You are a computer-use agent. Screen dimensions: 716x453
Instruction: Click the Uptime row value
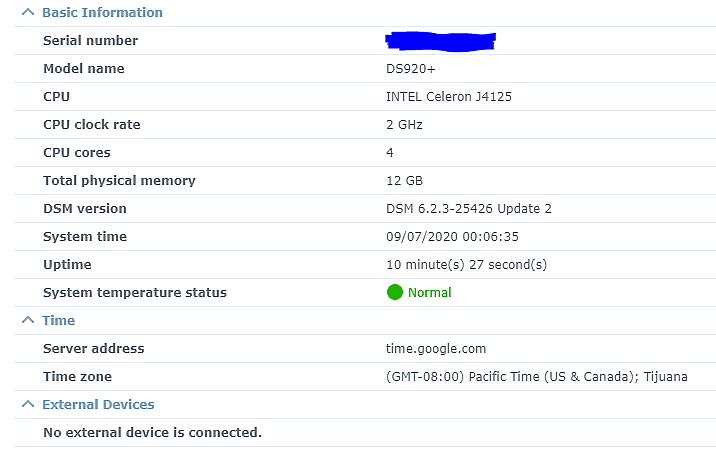466,264
